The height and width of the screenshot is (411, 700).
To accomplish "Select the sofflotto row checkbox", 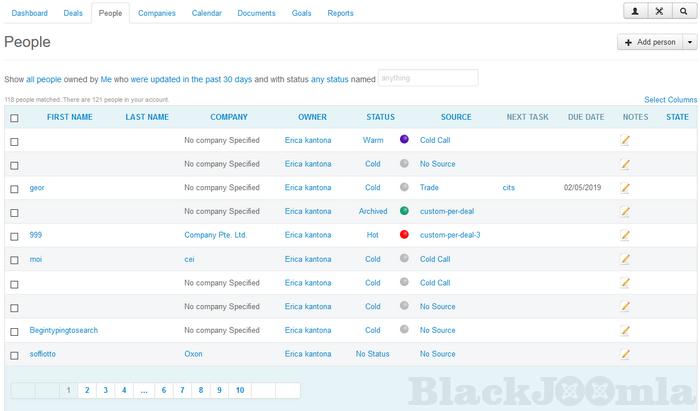I will [x=14, y=355].
